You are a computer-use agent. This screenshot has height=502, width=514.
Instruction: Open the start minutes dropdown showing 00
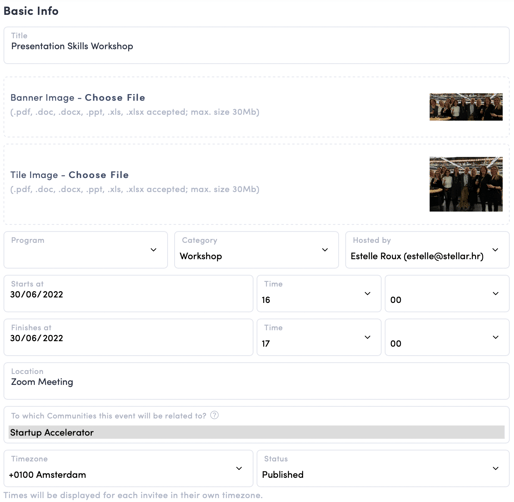coord(447,294)
